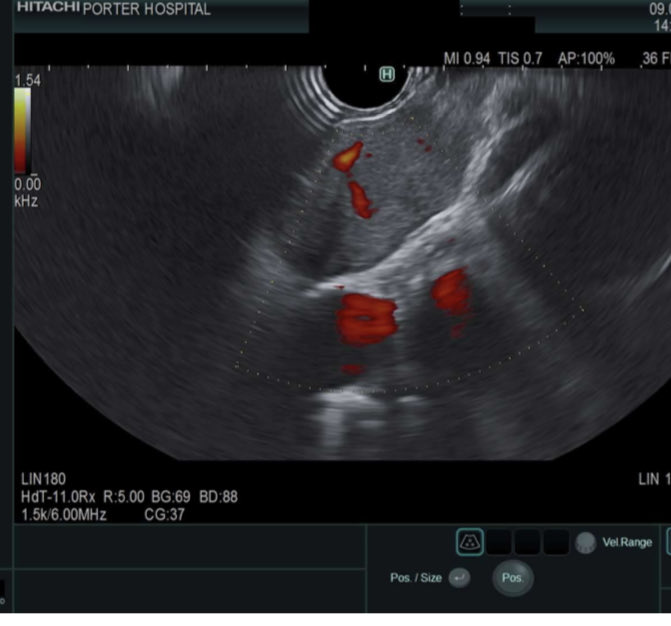The height and width of the screenshot is (626, 671).
Task: Click the Vel.Range rotary knob icon
Action: tap(585, 543)
